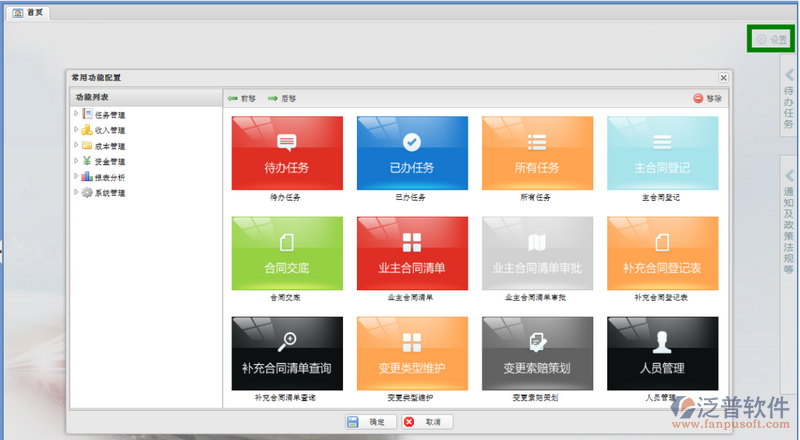Select the 业主合同清单审批 gray tile
Image resolution: width=800 pixels, height=440 pixels.
pyautogui.click(x=537, y=253)
